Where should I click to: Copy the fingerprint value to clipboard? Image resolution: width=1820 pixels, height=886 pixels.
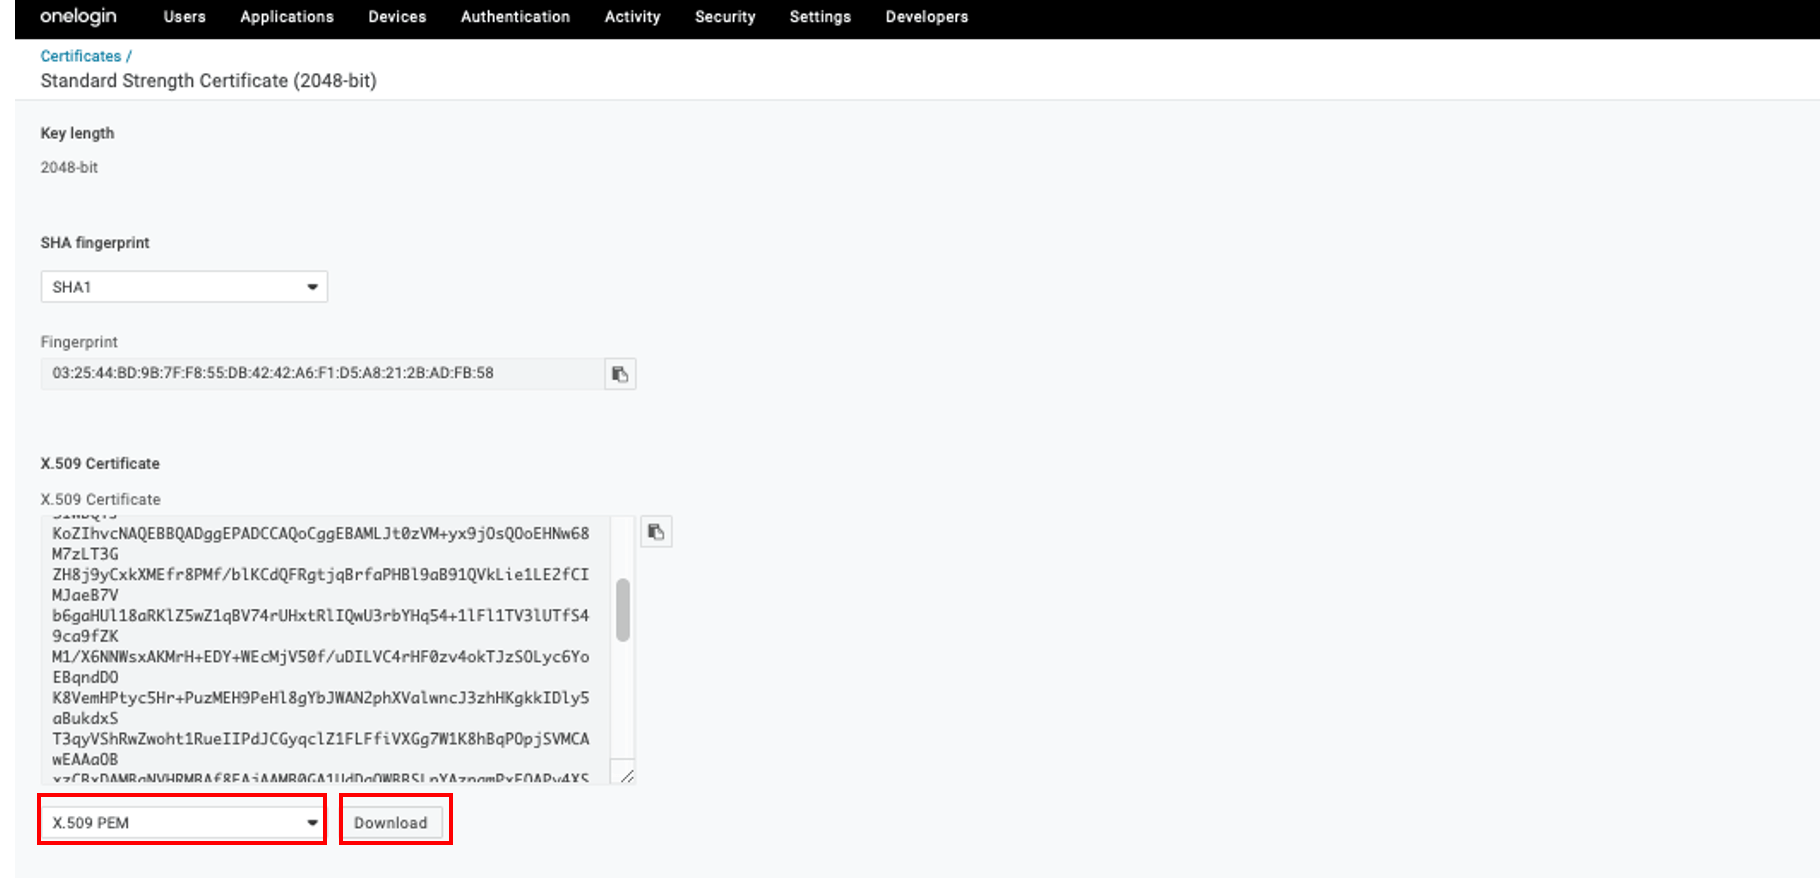point(620,374)
